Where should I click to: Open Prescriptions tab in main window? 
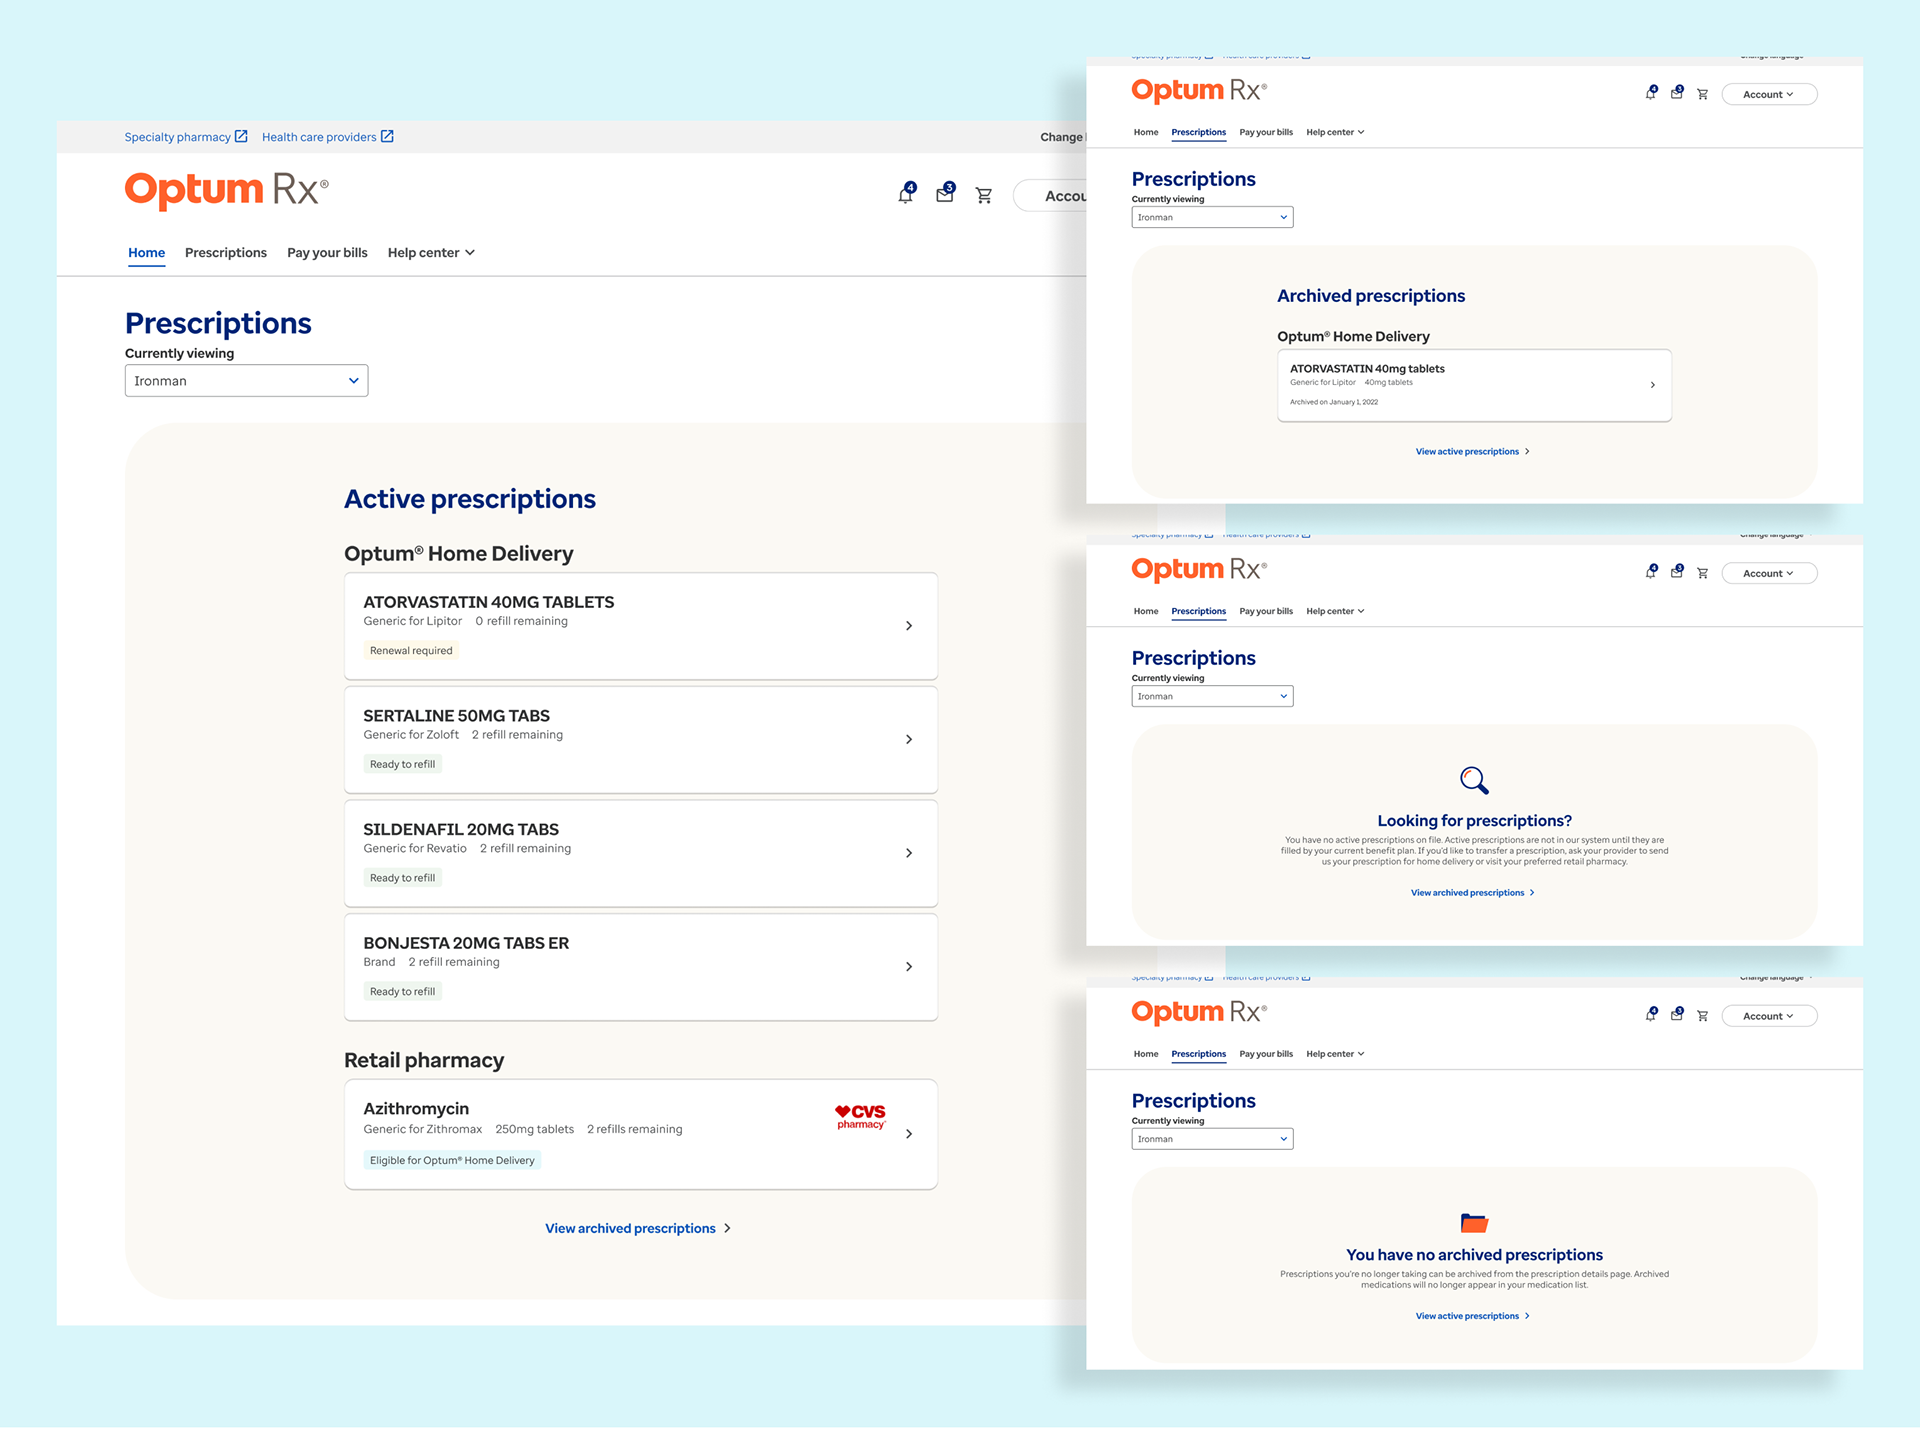coord(226,253)
